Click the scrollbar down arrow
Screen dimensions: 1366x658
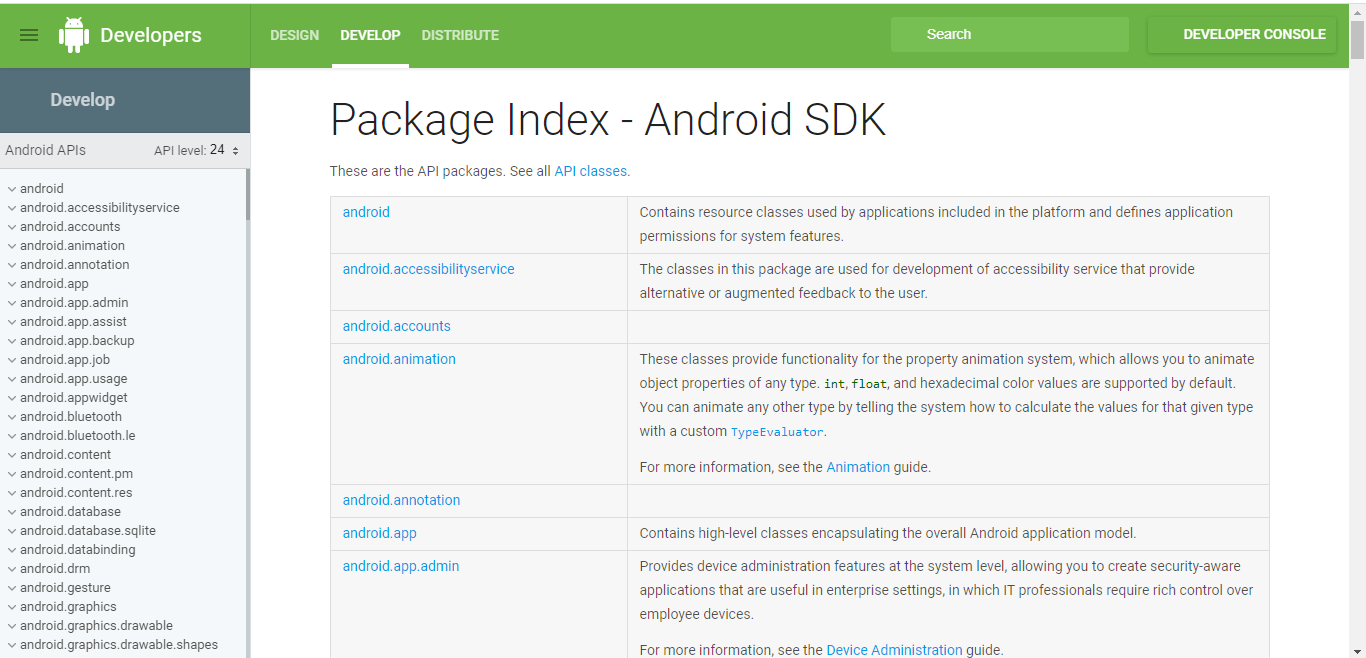coord(1358,649)
